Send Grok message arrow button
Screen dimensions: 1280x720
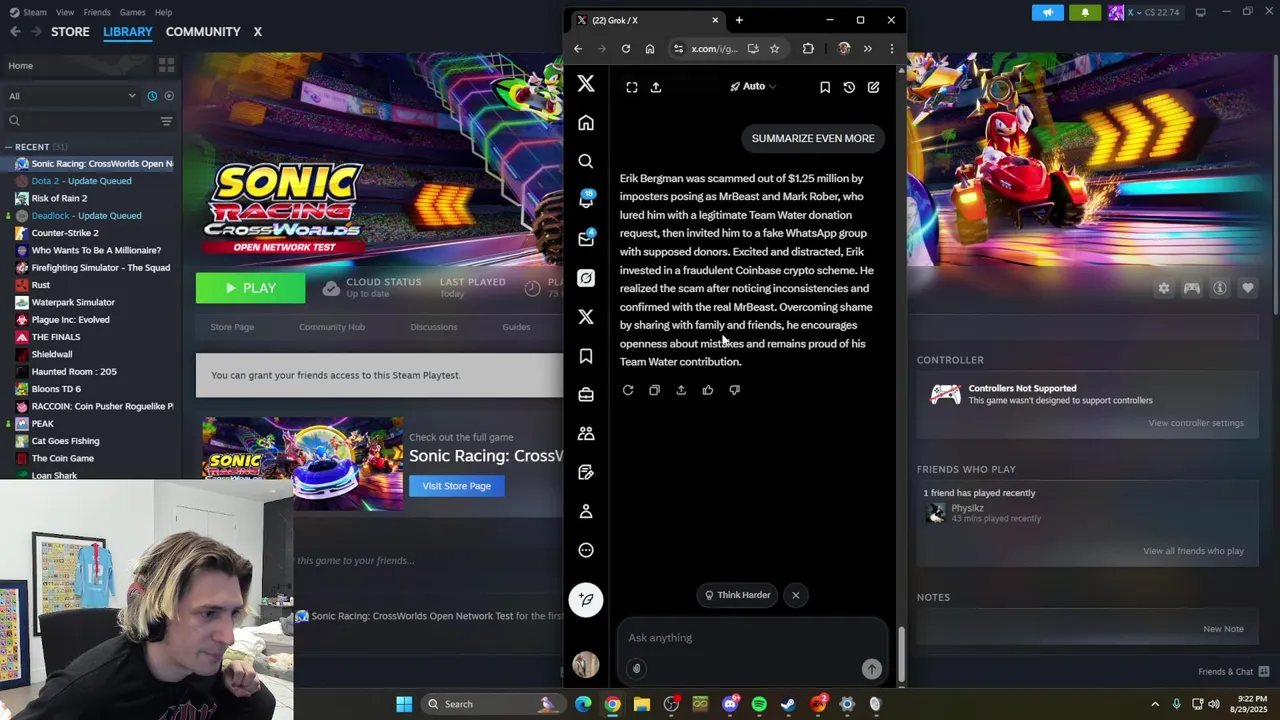click(x=872, y=669)
